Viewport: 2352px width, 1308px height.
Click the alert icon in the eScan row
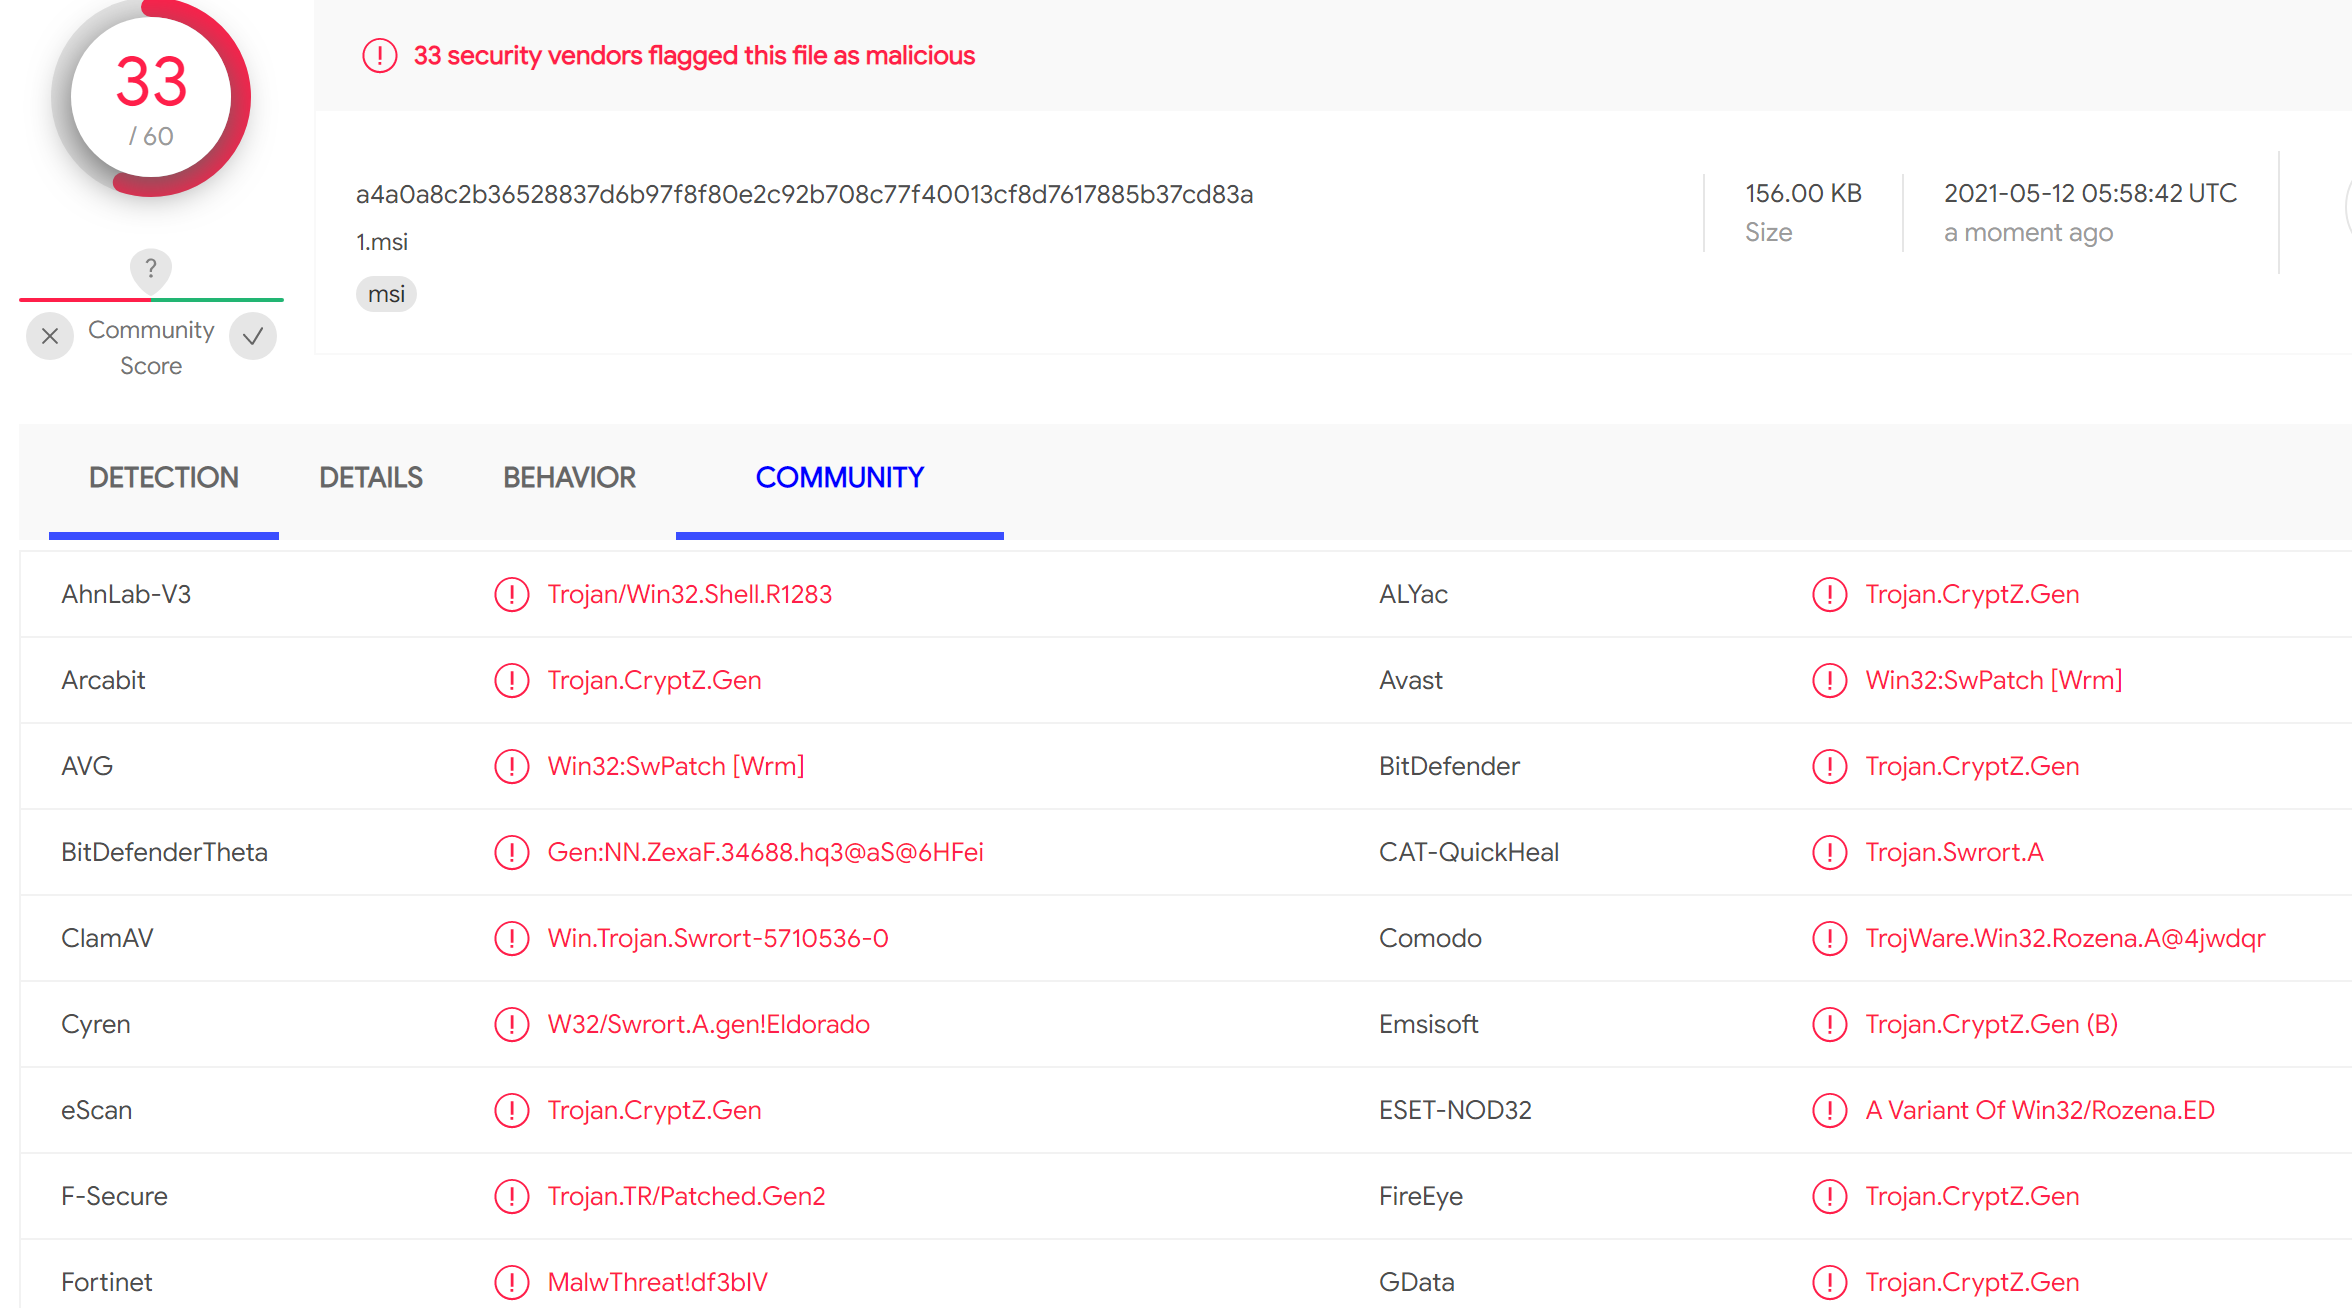(512, 1110)
